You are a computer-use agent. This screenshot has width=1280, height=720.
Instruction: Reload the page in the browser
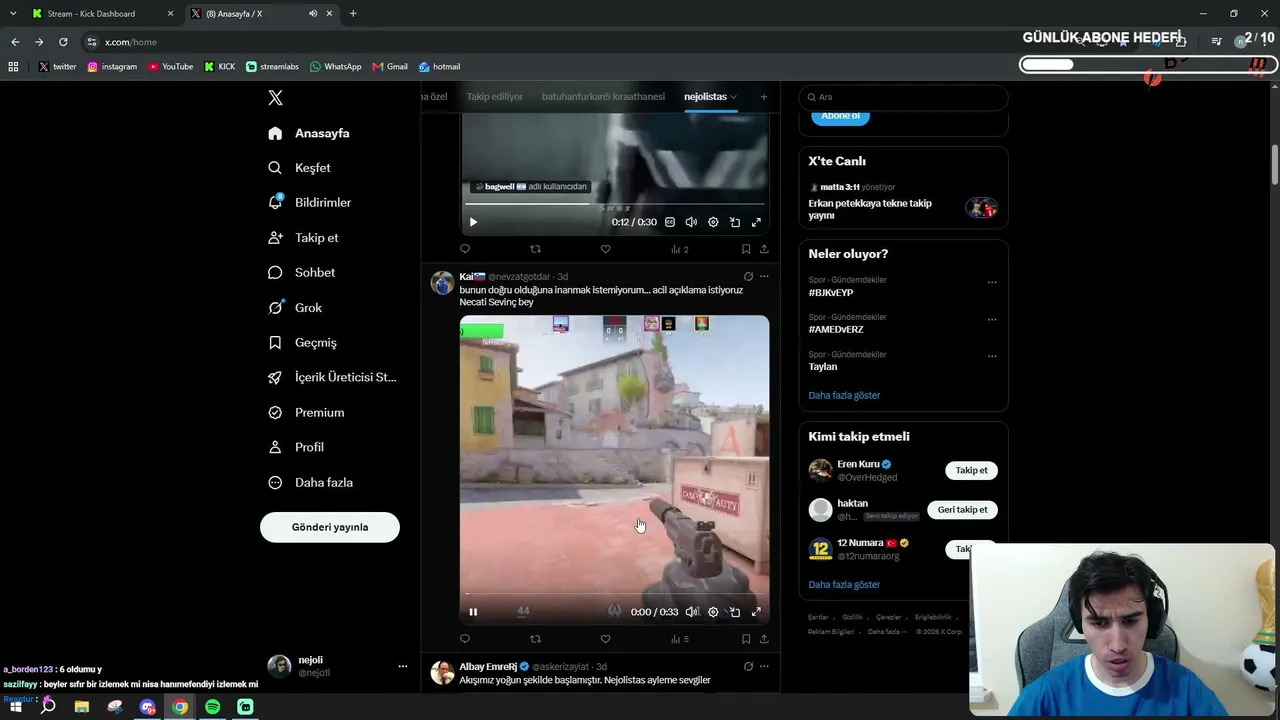click(63, 42)
